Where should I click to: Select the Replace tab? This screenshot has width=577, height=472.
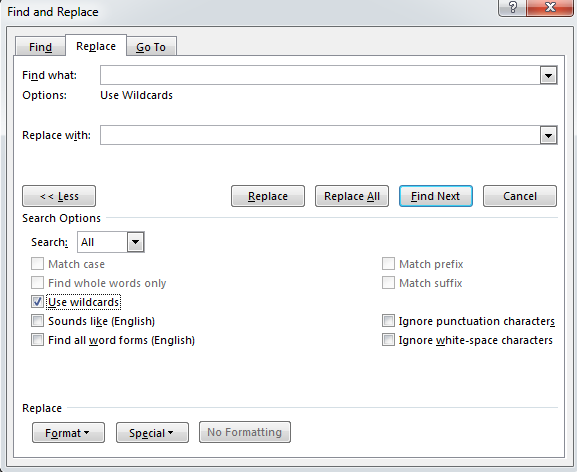[96, 46]
